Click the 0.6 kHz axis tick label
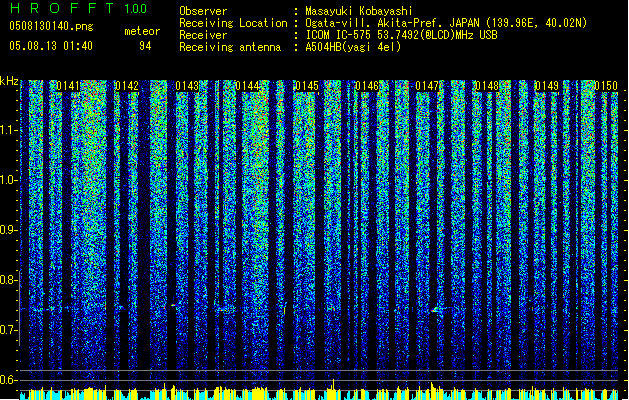 [8, 380]
